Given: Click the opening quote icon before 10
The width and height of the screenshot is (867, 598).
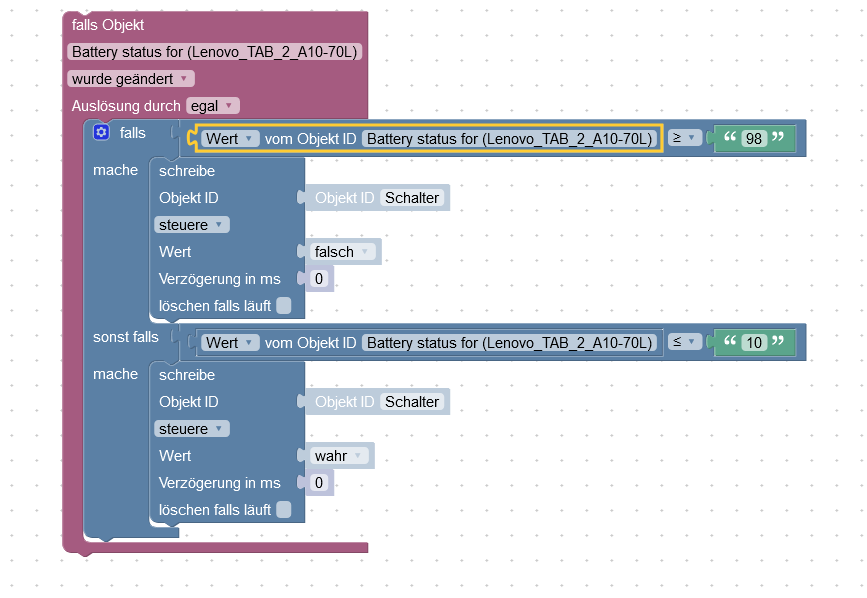Looking at the screenshot, I should point(730,340).
